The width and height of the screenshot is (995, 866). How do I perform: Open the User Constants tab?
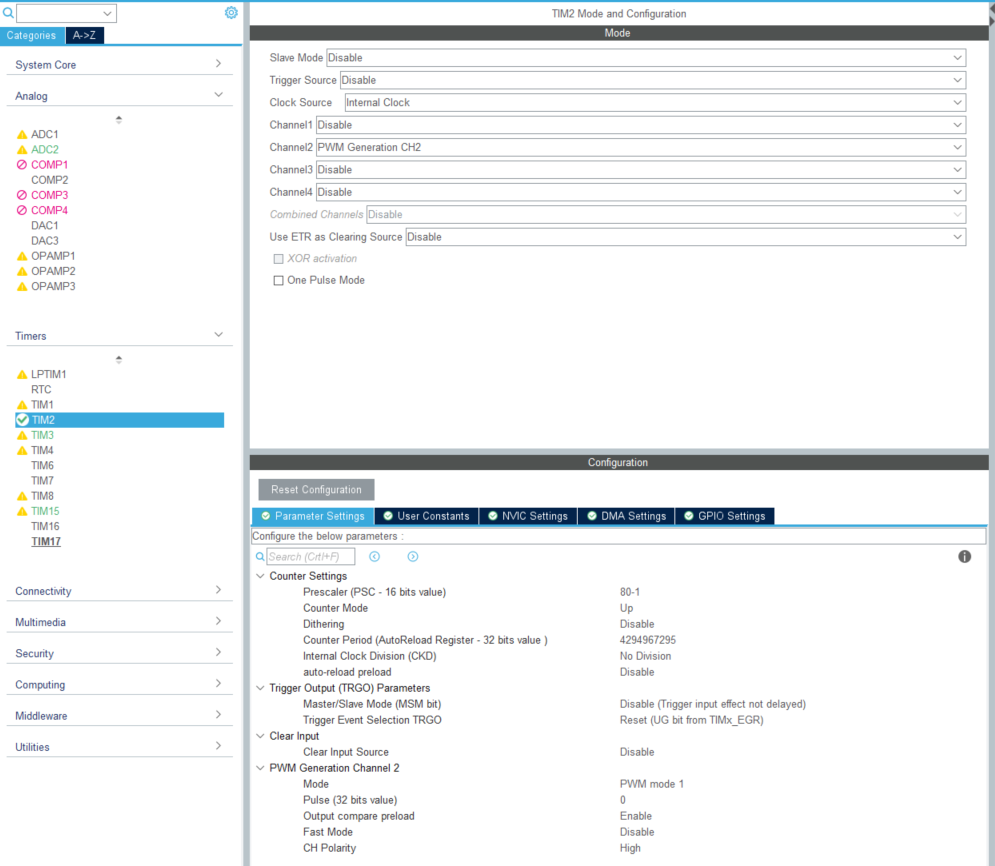(426, 516)
